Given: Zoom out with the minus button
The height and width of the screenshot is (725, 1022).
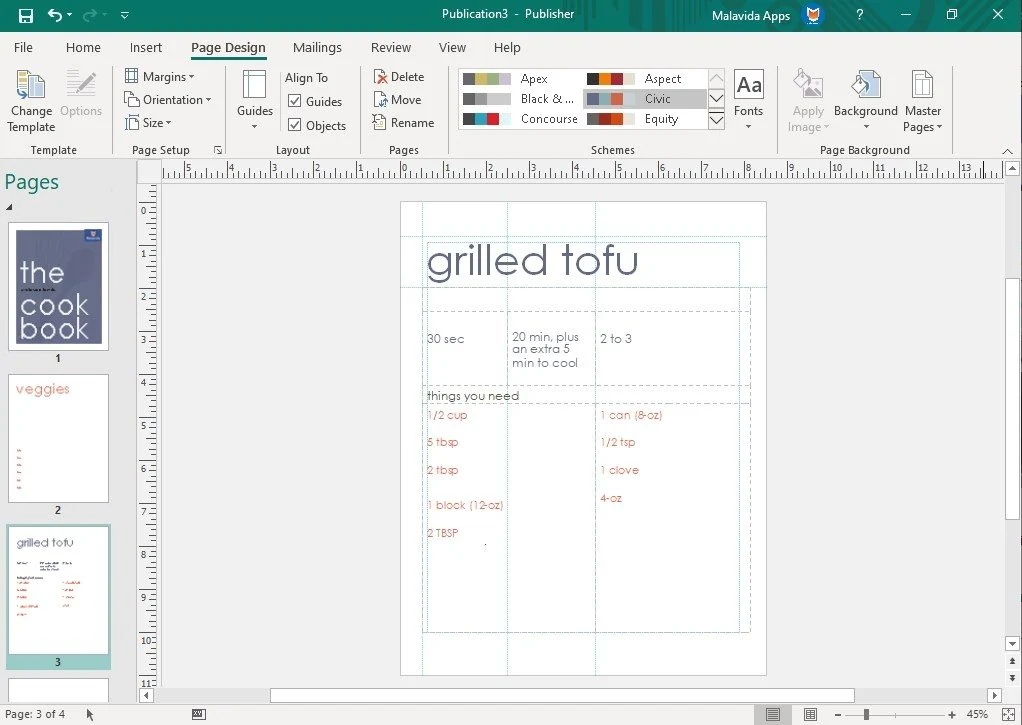Looking at the screenshot, I should click(x=838, y=715).
